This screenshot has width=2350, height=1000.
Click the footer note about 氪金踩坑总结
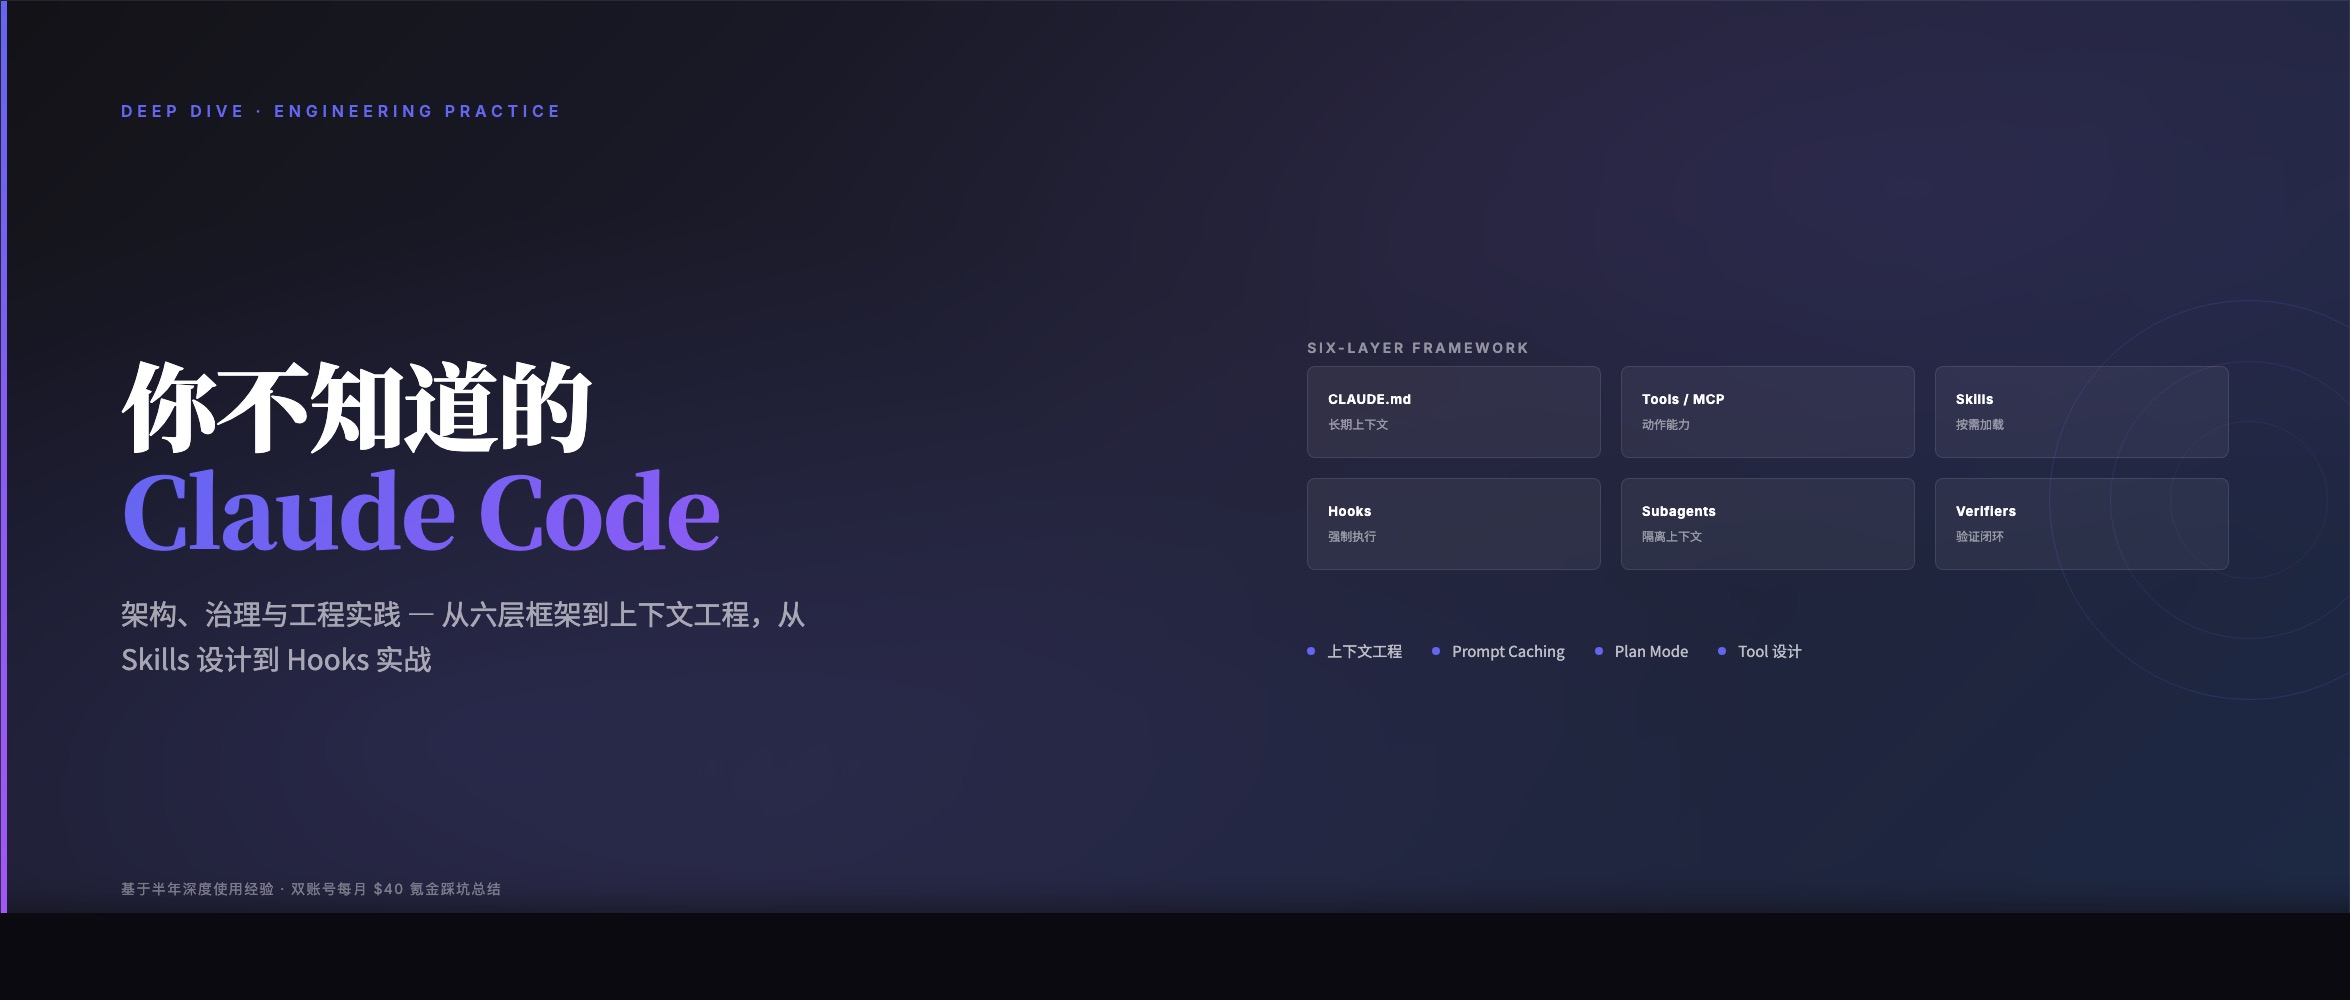pyautogui.click(x=310, y=888)
